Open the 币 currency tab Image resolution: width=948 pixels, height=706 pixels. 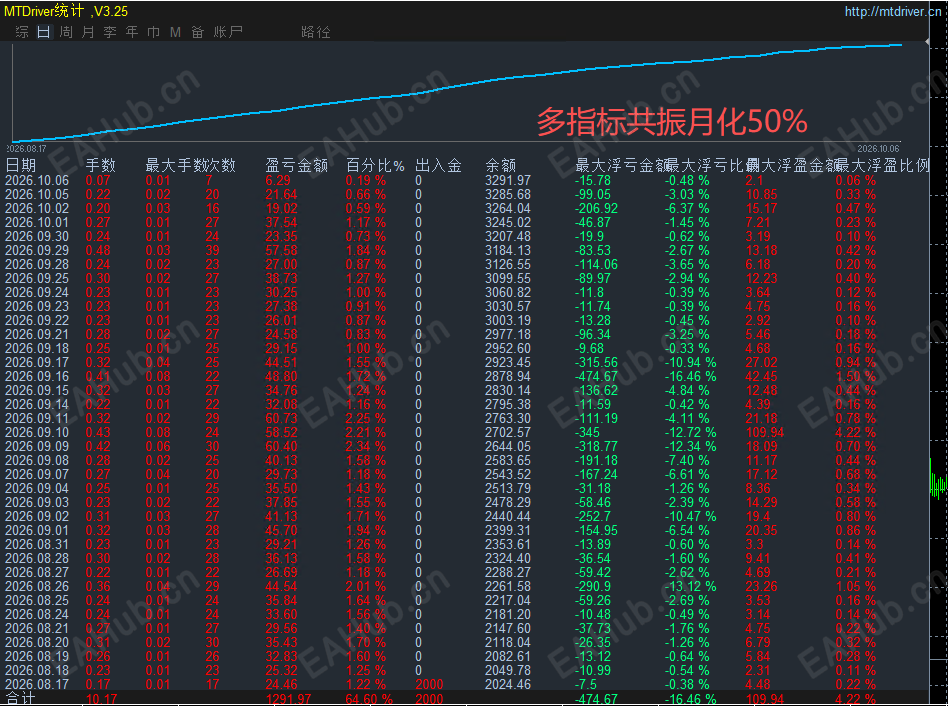[154, 31]
